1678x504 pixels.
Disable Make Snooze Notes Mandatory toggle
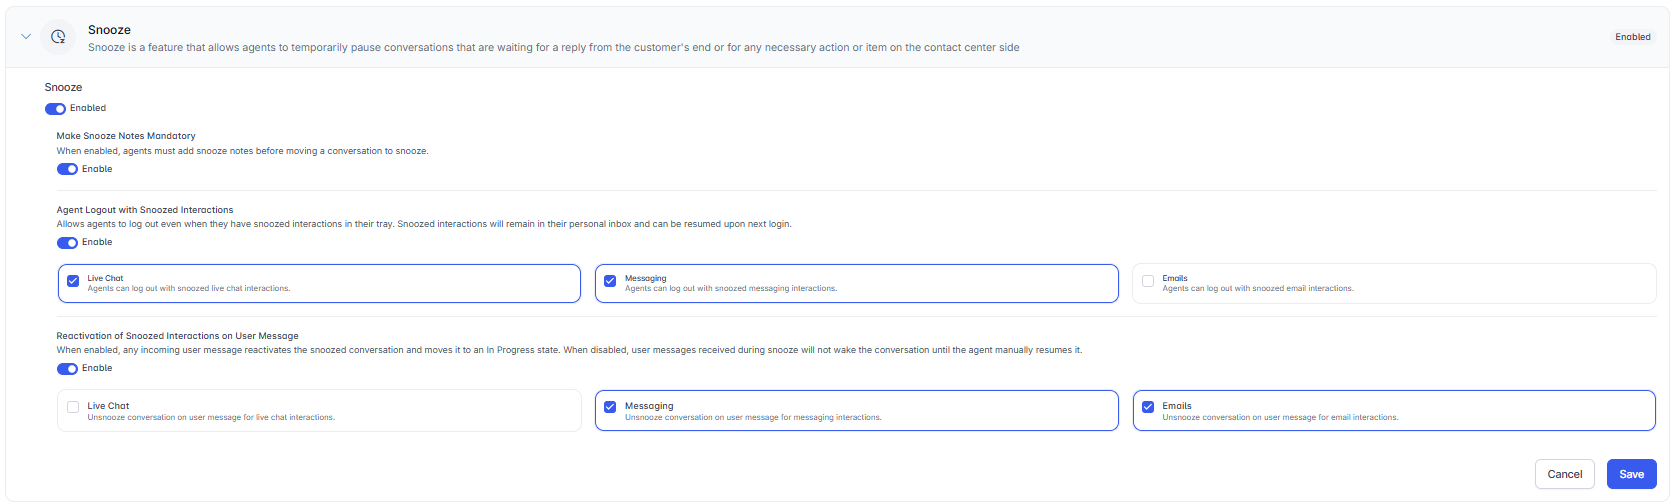click(67, 170)
